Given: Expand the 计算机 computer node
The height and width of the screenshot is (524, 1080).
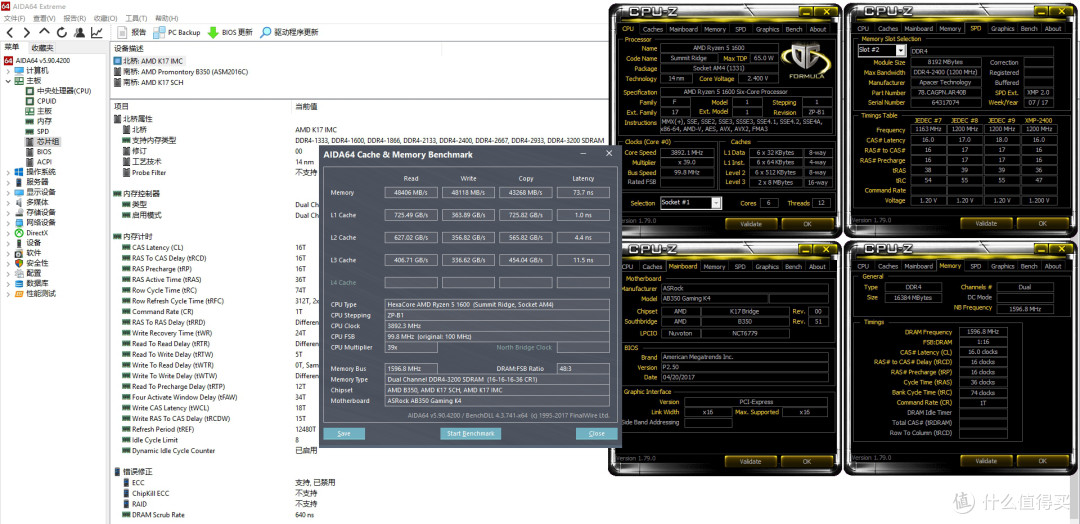Looking at the screenshot, I should click(8, 70).
